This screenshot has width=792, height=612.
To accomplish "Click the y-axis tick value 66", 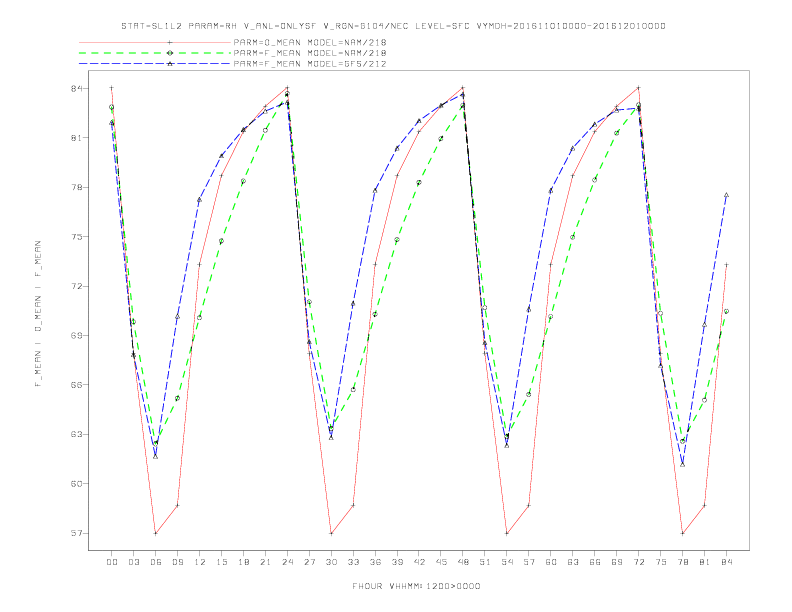I will pos(76,385).
